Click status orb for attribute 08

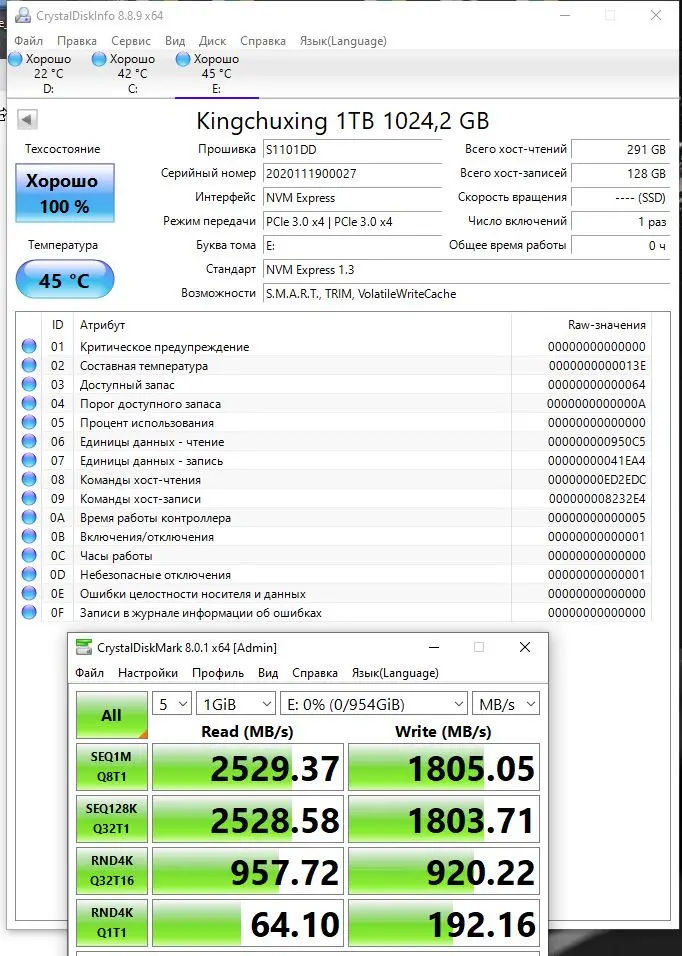(x=29, y=479)
